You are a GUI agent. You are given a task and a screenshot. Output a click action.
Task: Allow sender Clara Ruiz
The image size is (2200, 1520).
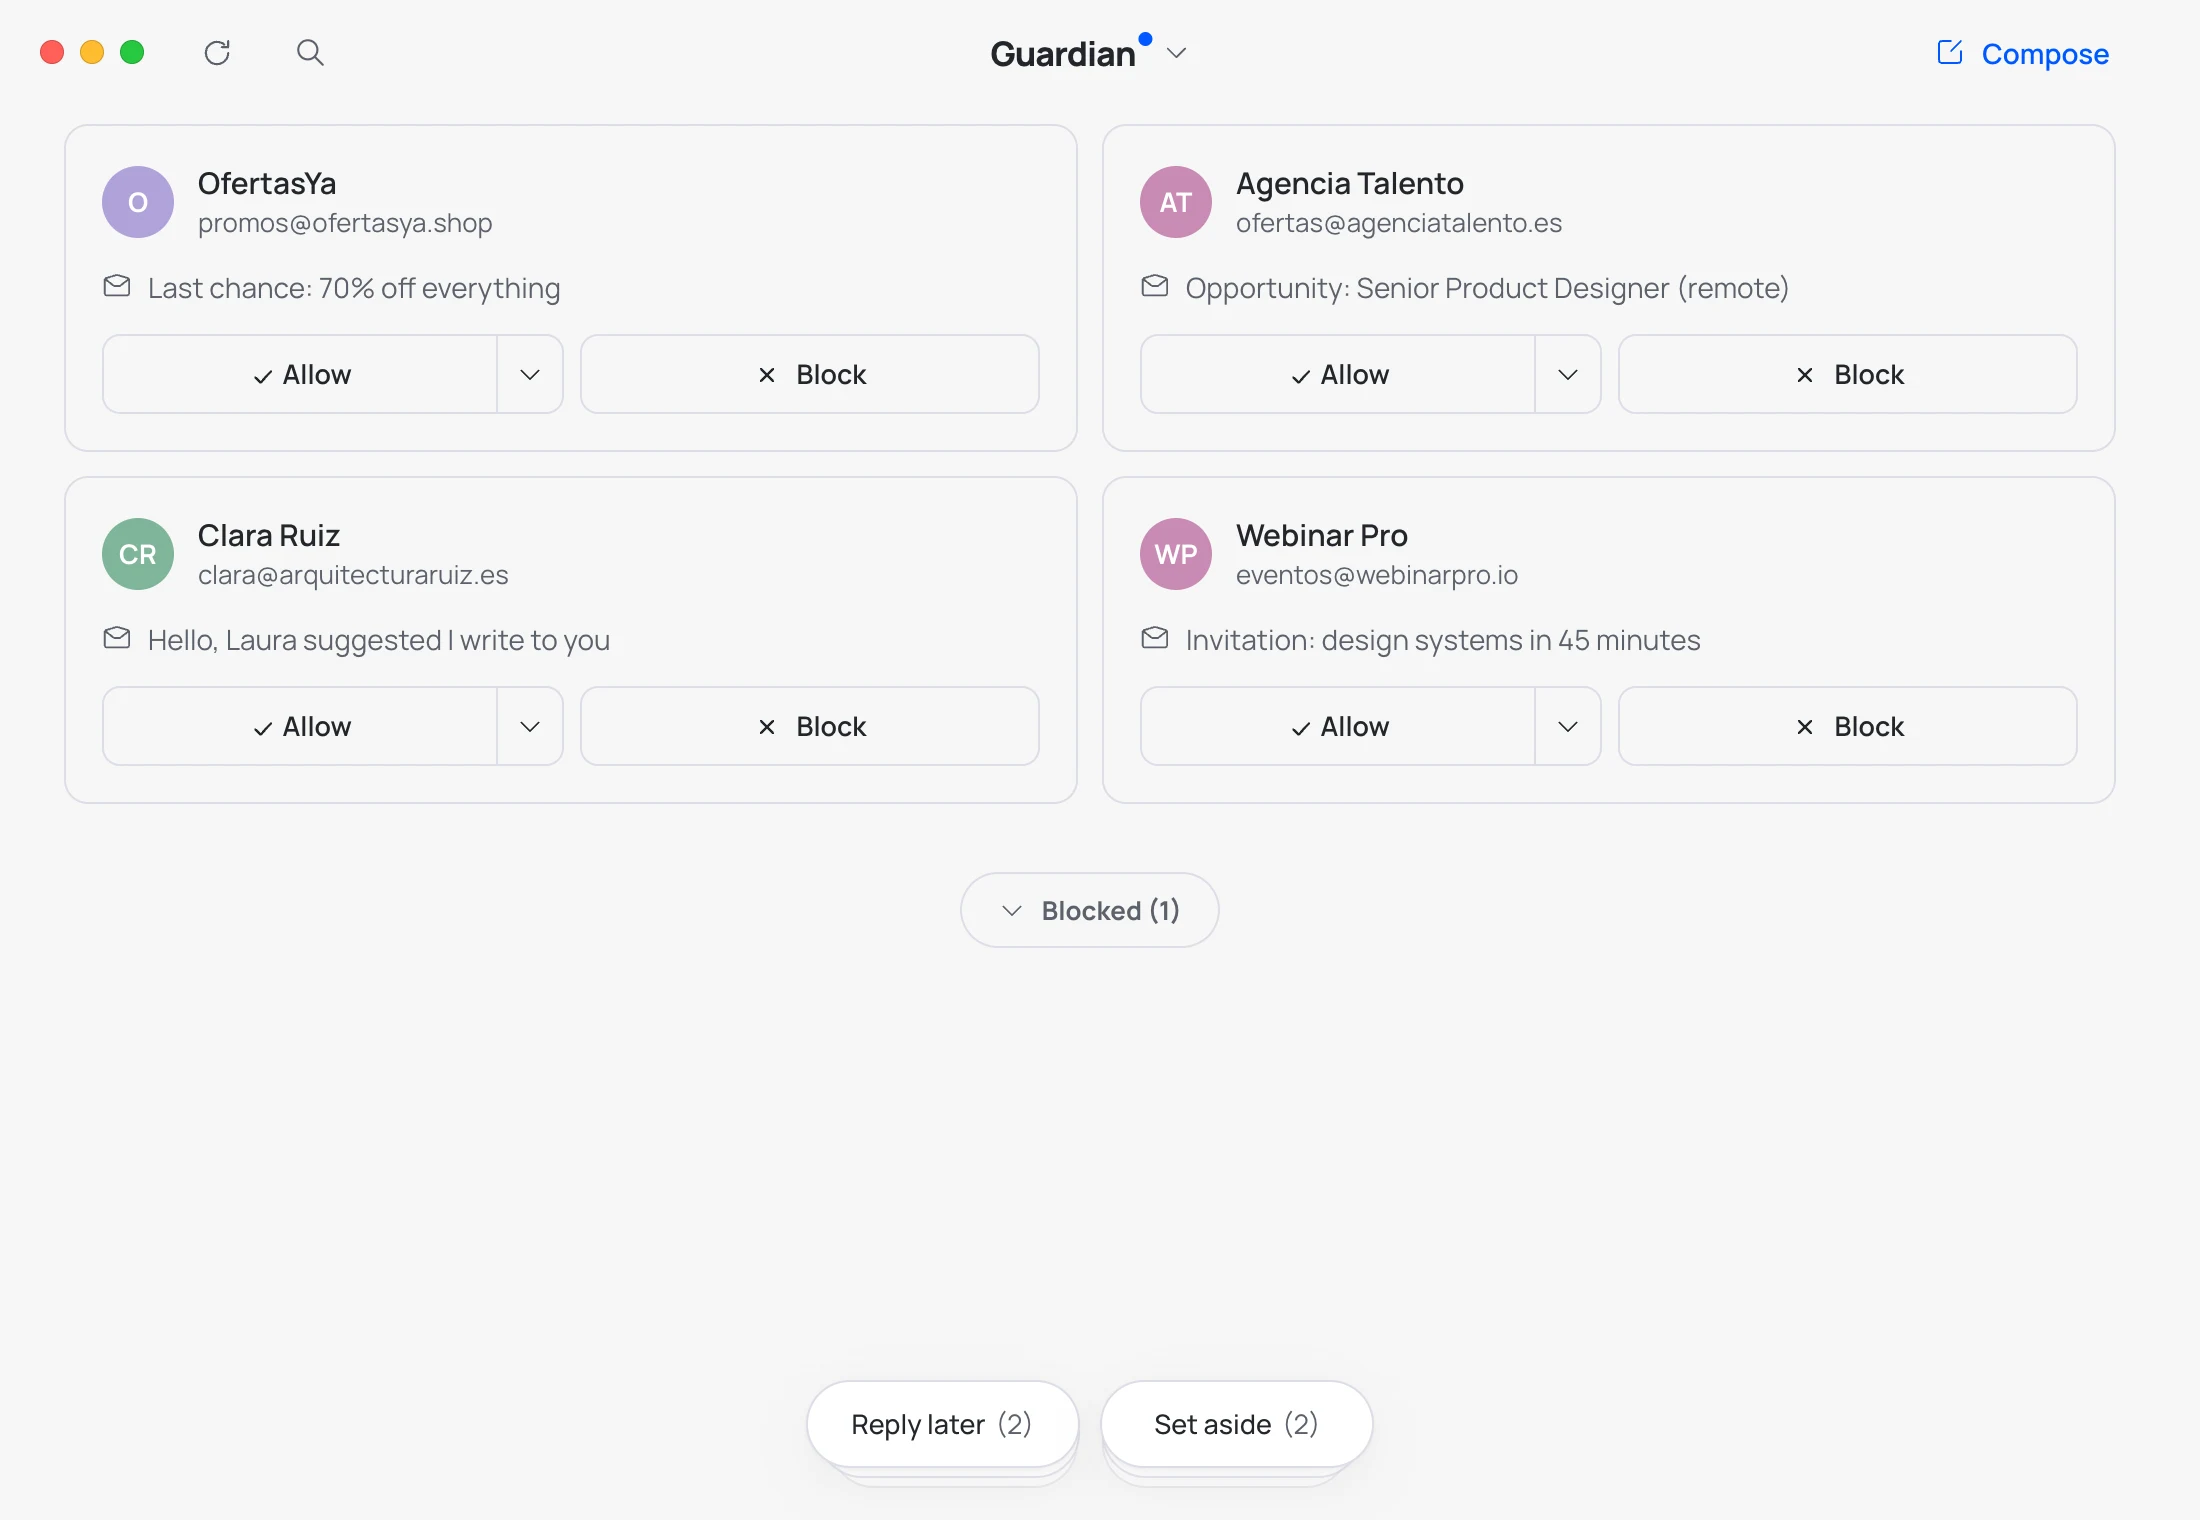pos(300,726)
